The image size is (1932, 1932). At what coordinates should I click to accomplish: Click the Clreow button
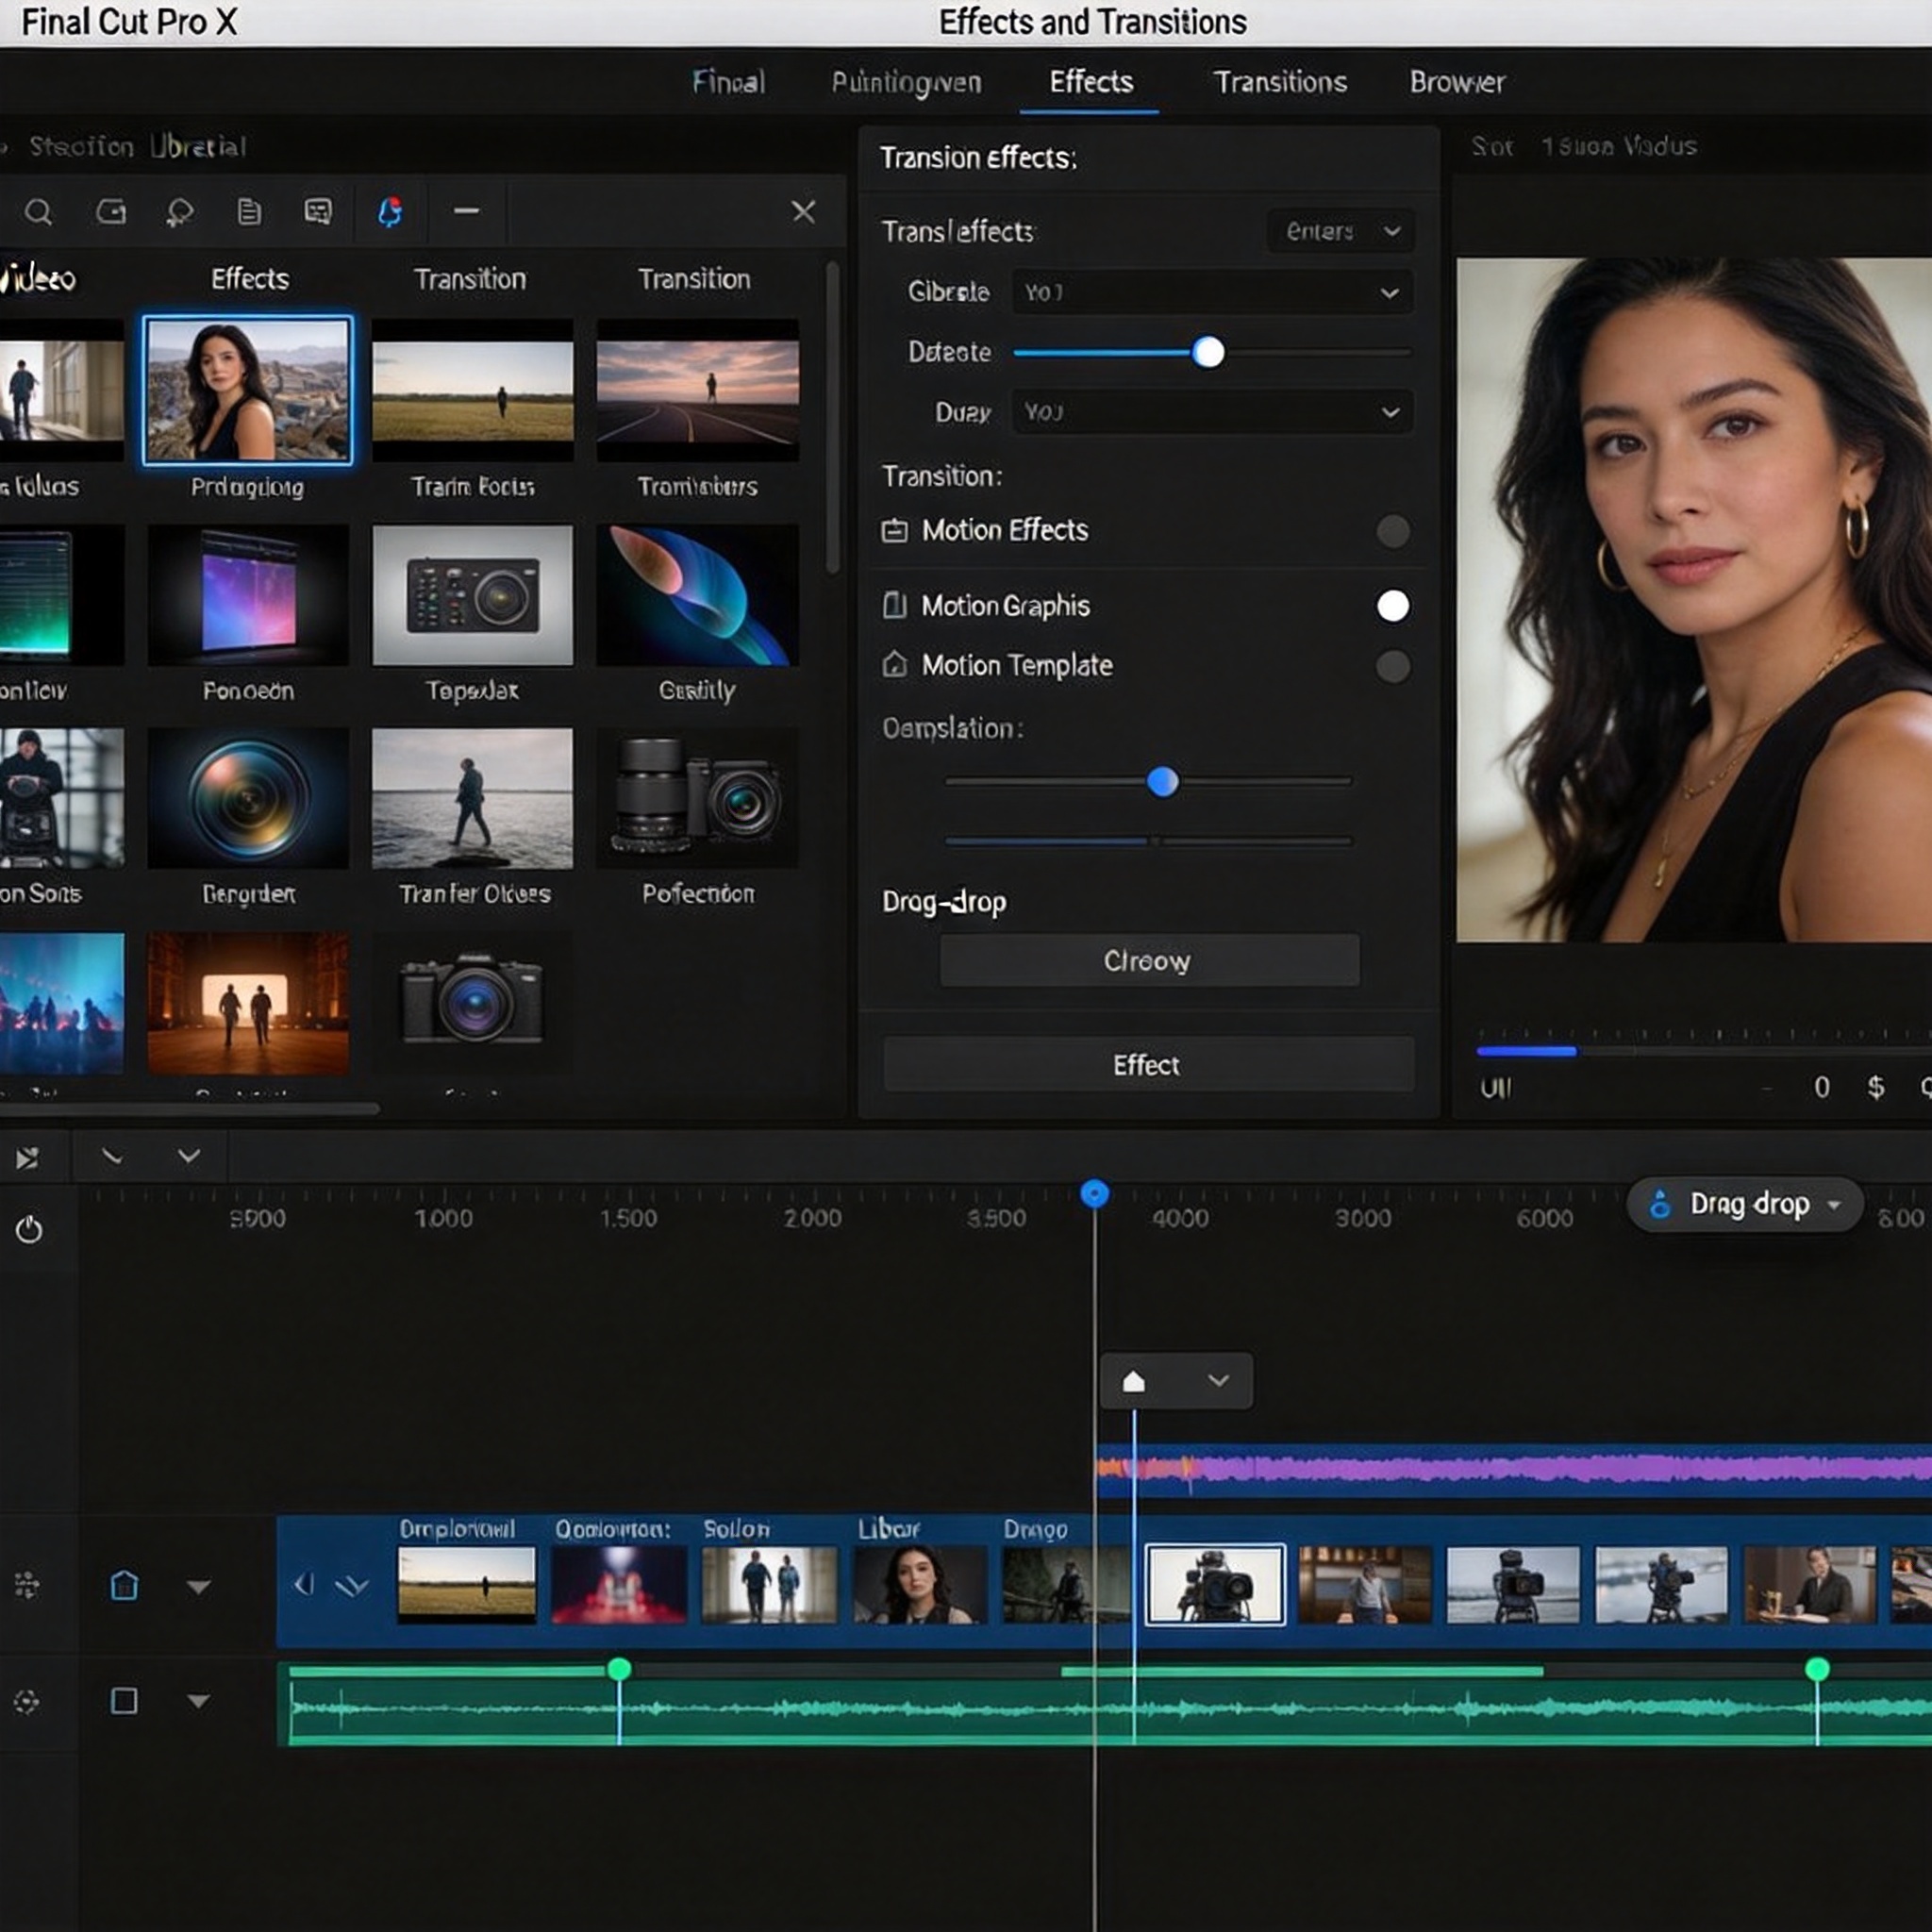pyautogui.click(x=1149, y=961)
